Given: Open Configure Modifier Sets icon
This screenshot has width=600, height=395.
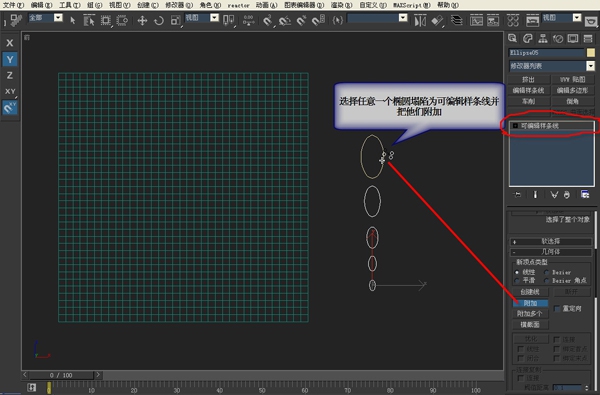Looking at the screenshot, I should point(585,194).
